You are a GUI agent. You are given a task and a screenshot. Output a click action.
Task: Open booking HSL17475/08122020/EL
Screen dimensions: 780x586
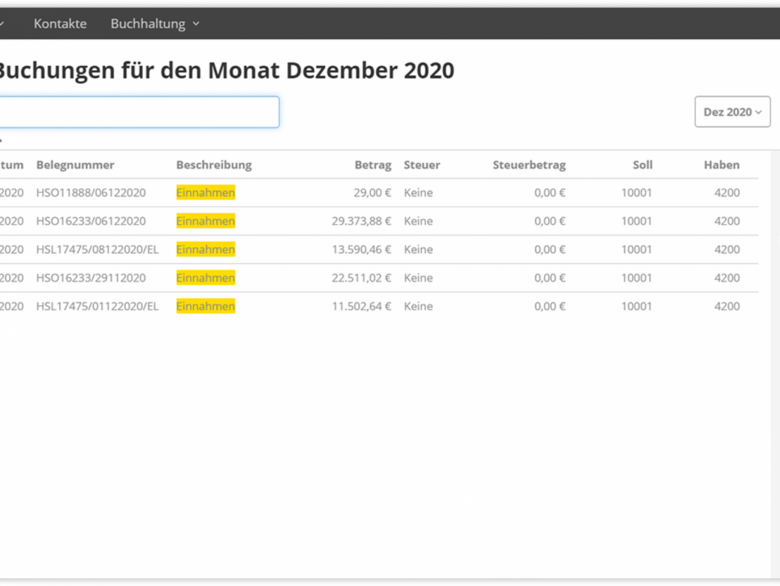(x=97, y=250)
